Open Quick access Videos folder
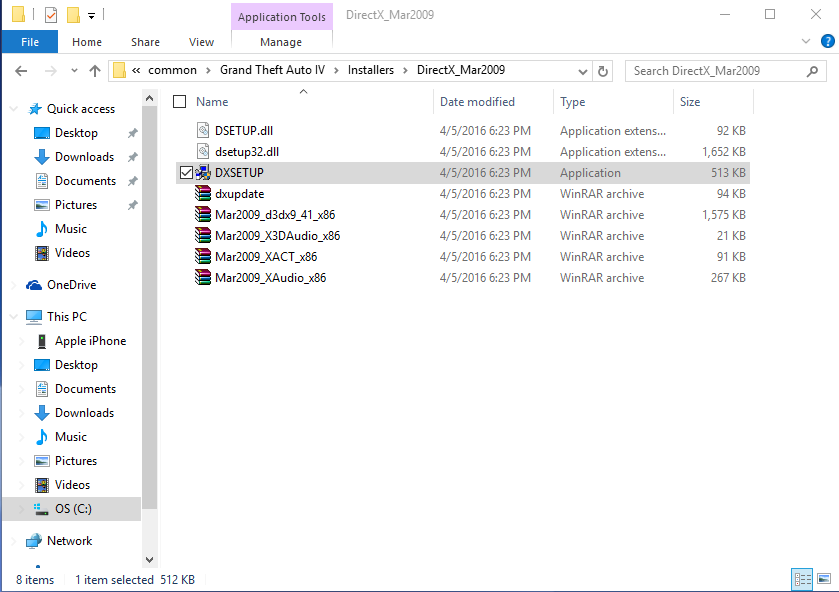 pyautogui.click(x=72, y=253)
